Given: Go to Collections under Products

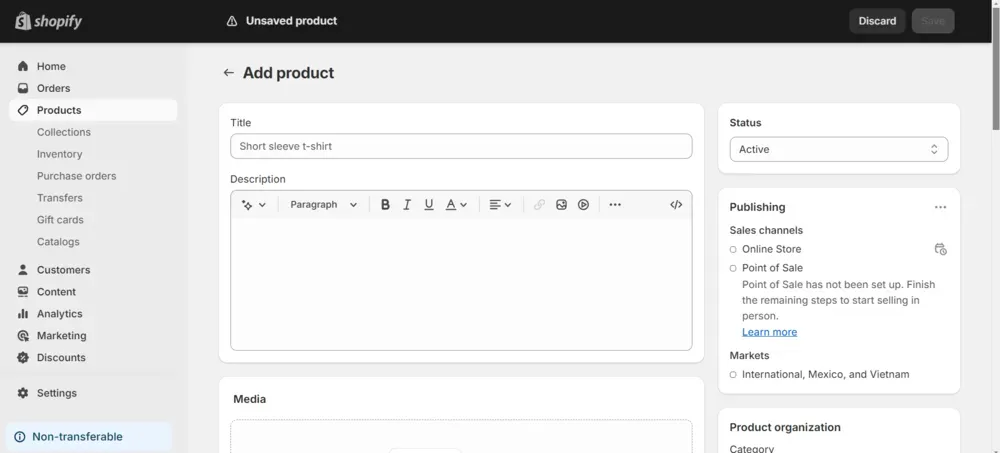Looking at the screenshot, I should (64, 132).
